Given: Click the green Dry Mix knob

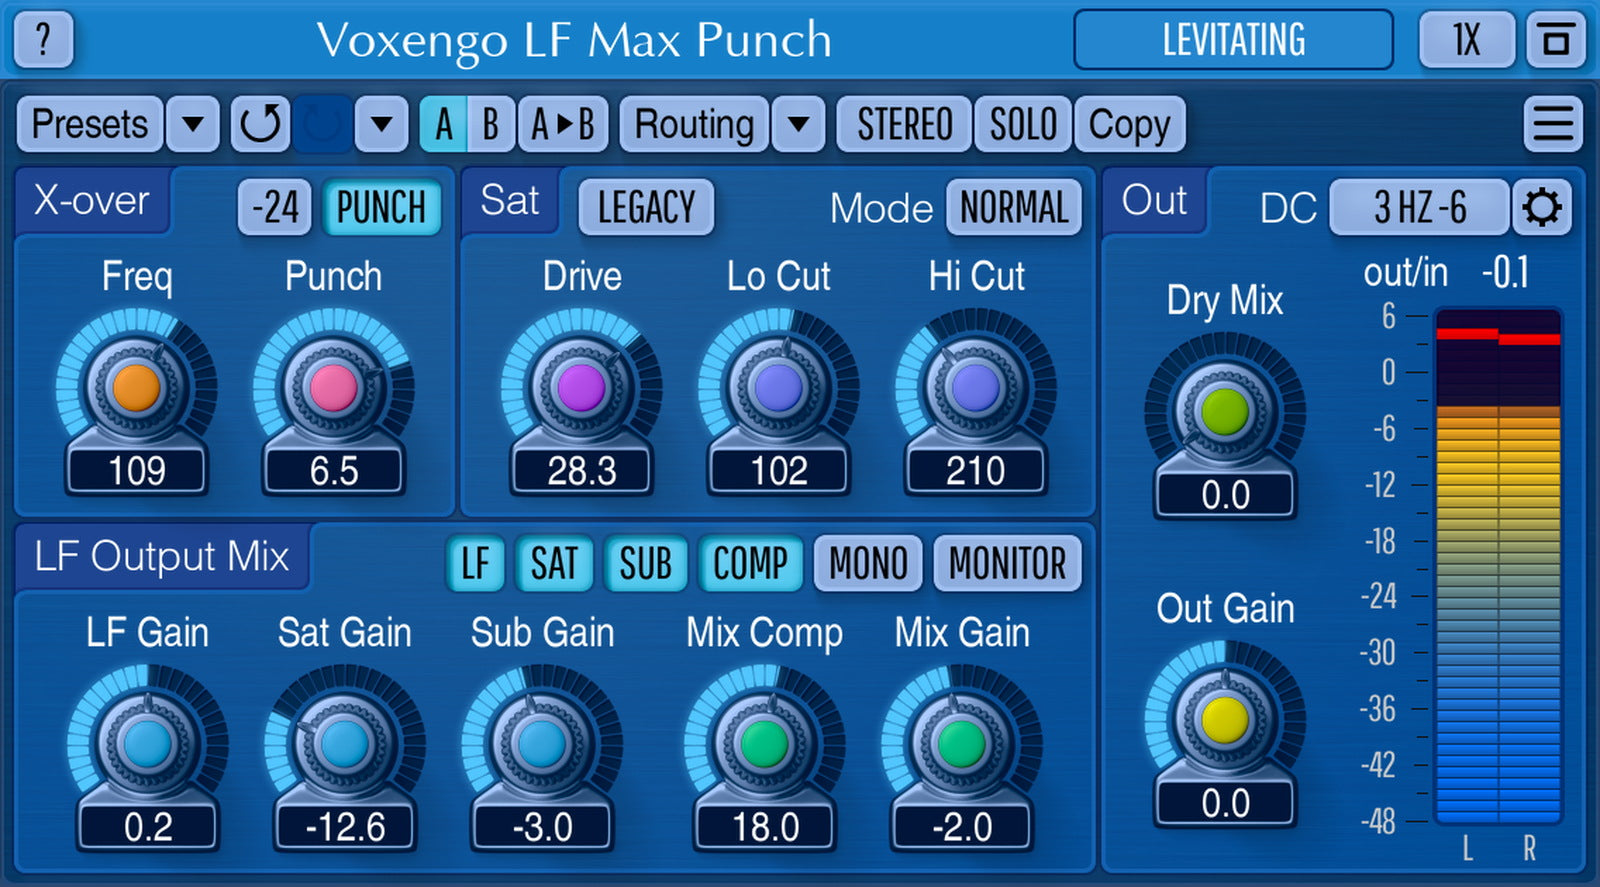Looking at the screenshot, I should point(1225,412).
